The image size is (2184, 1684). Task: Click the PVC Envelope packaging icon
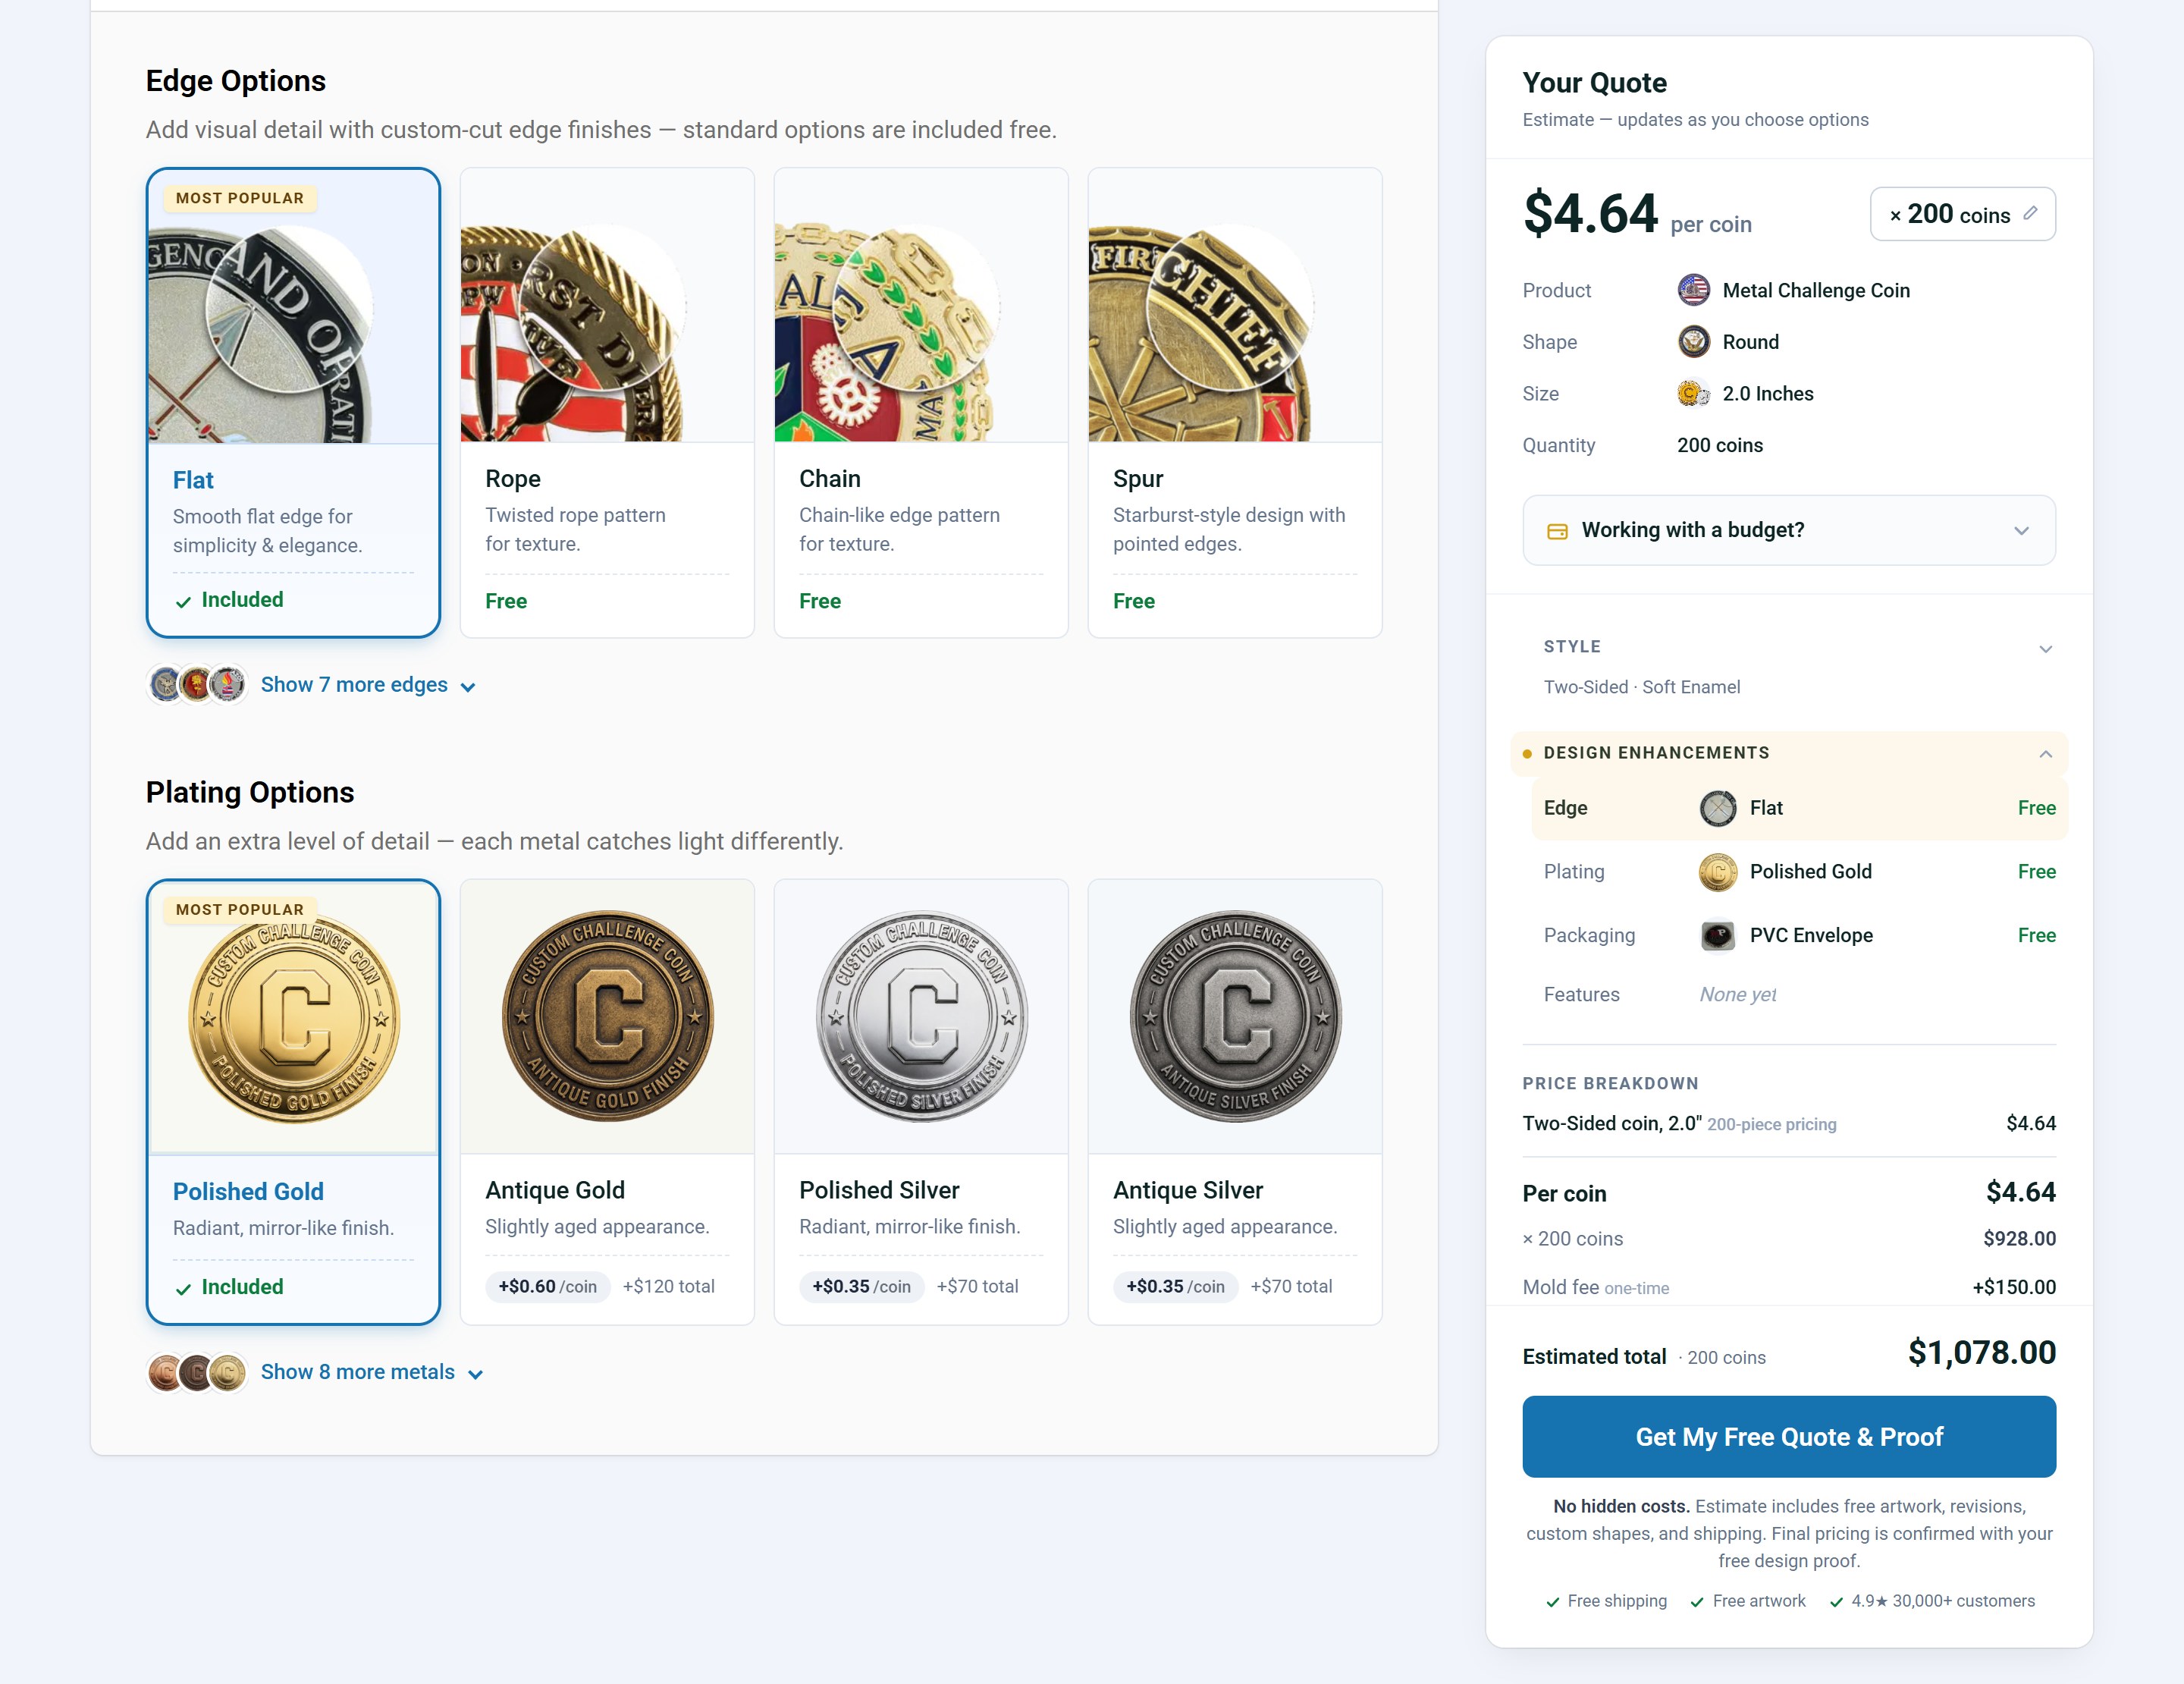pos(1718,936)
